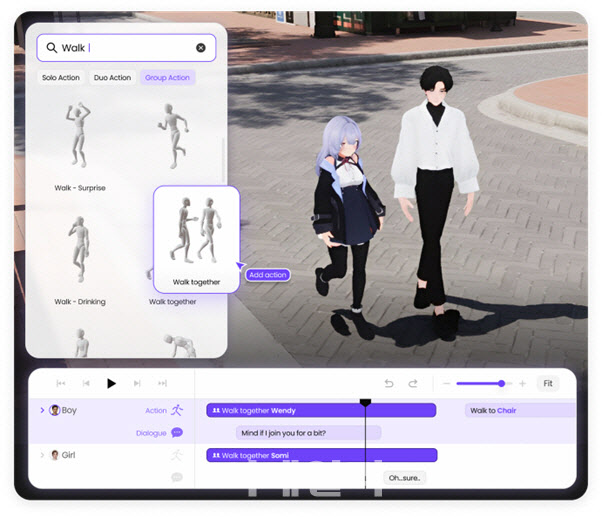Click the Add action button
The width and height of the screenshot is (602, 517).
pos(268,275)
